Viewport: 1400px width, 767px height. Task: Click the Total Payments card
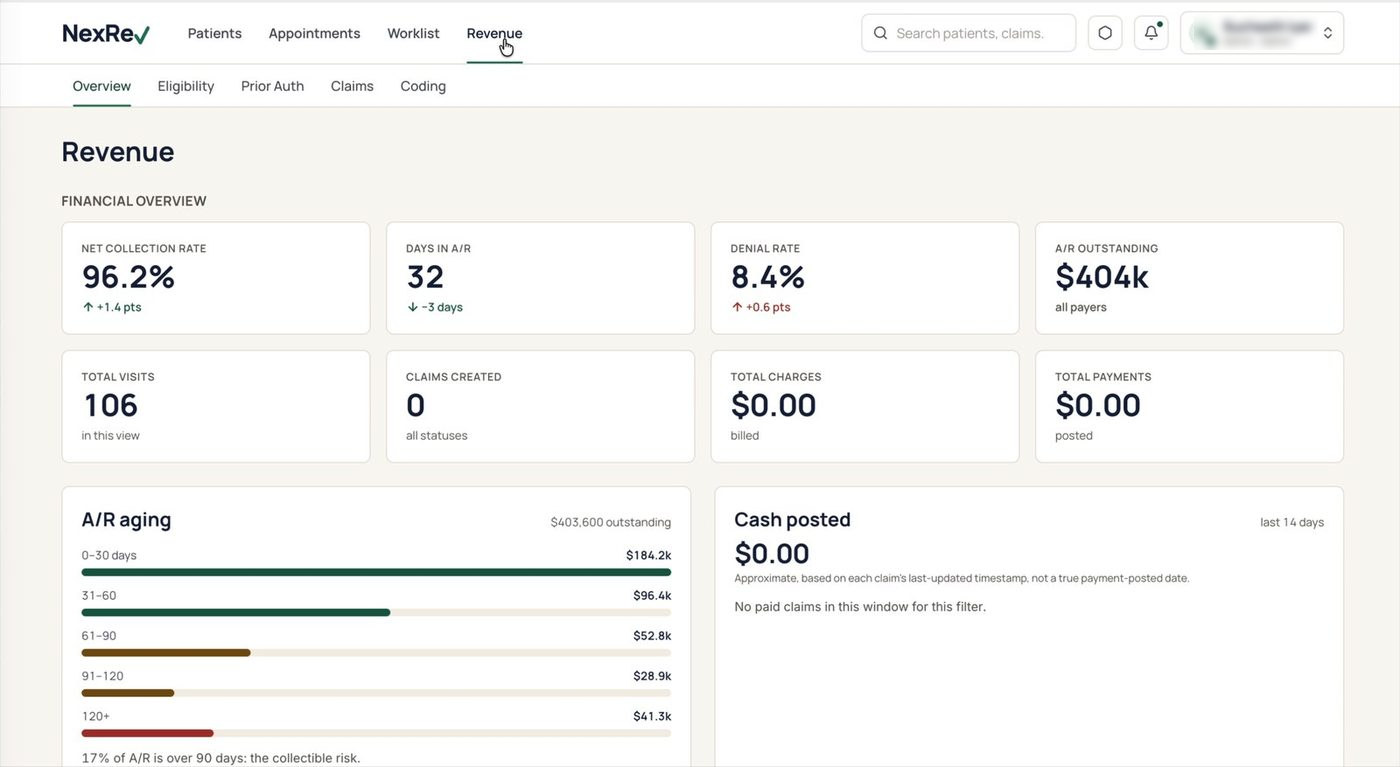pos(1189,406)
